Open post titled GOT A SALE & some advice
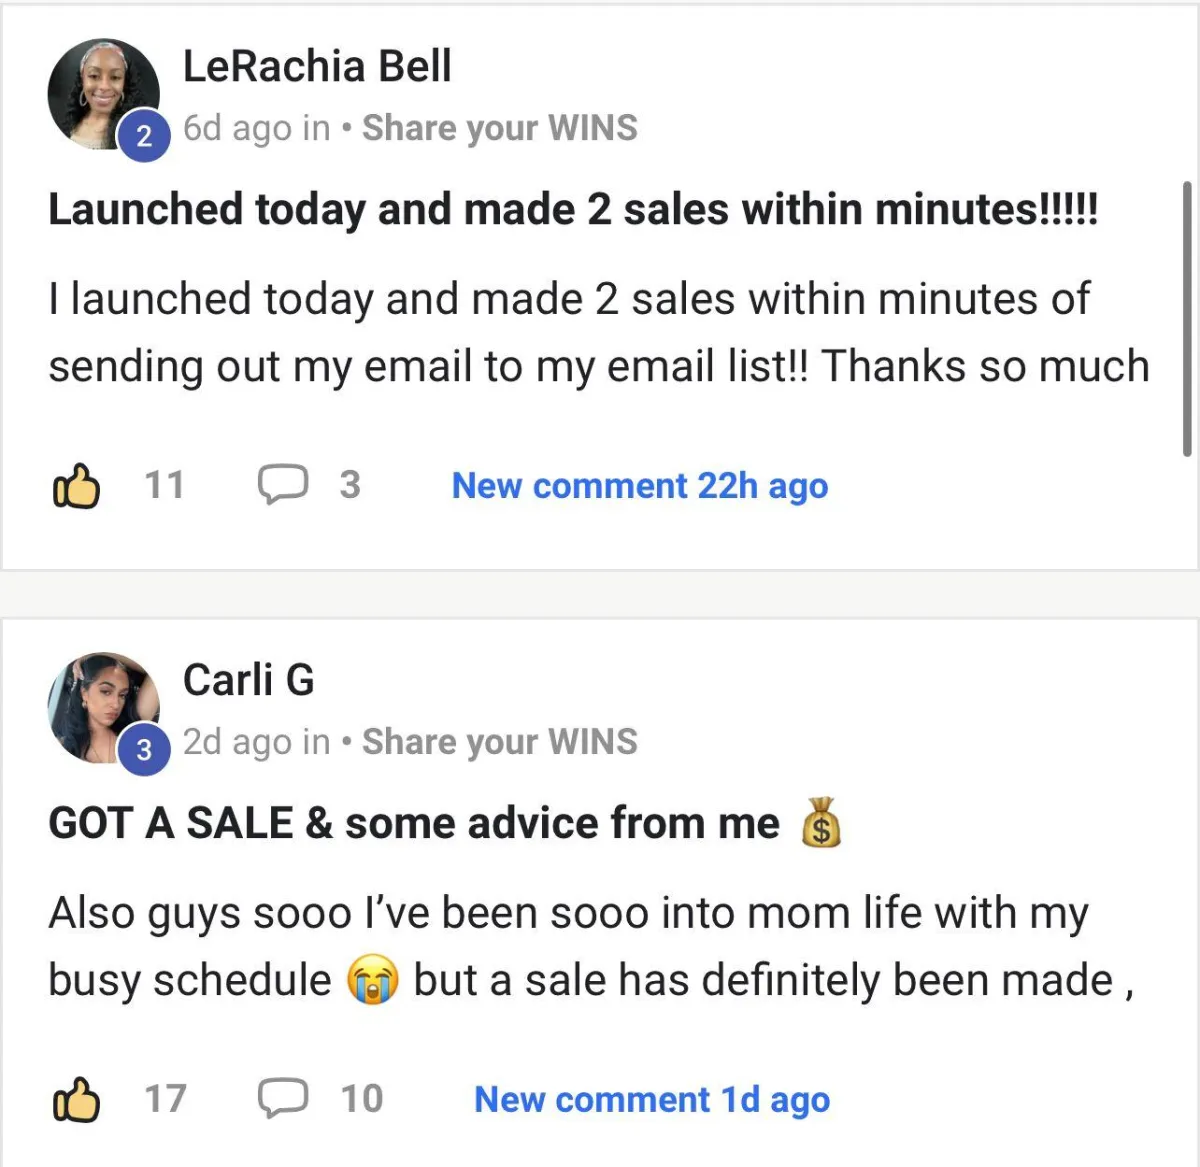The image size is (1200, 1167). tap(414, 824)
